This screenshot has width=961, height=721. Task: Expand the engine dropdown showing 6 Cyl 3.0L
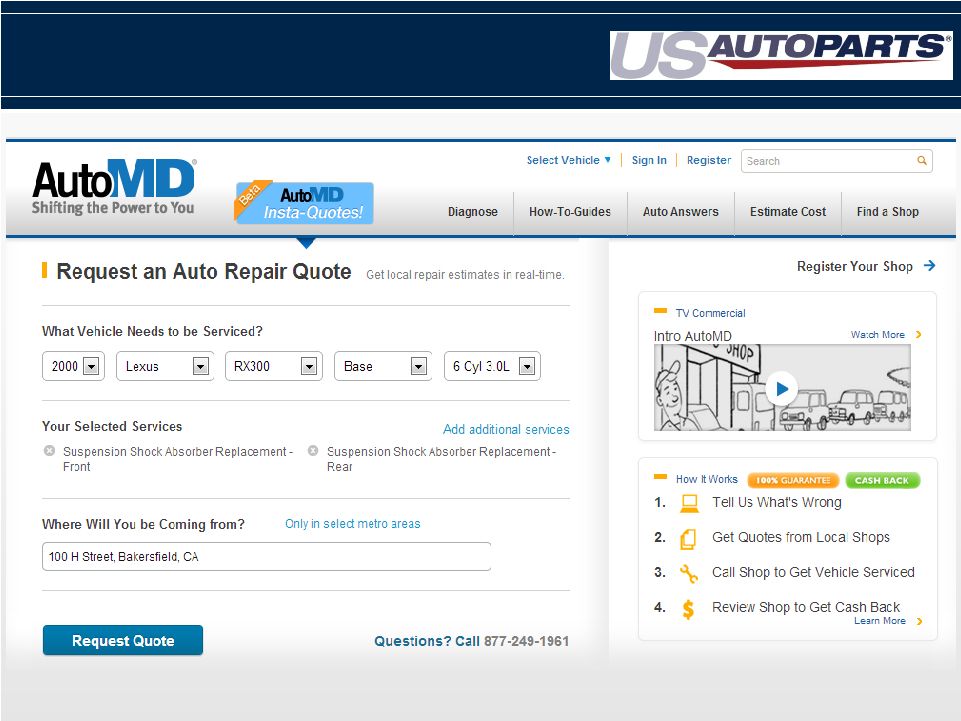coord(527,367)
